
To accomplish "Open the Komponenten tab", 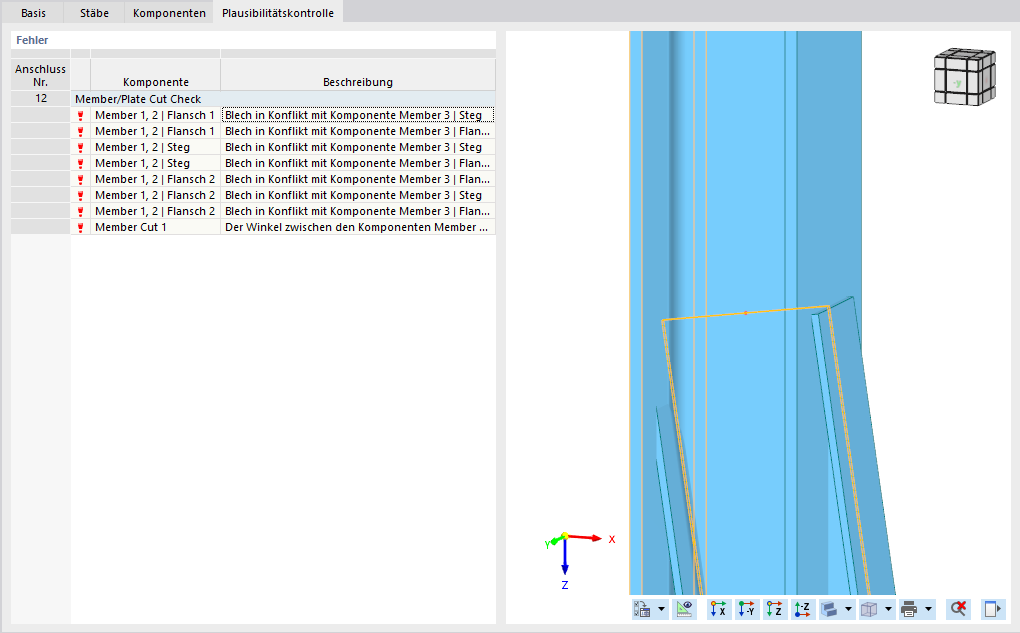I will pyautogui.click(x=169, y=12).
